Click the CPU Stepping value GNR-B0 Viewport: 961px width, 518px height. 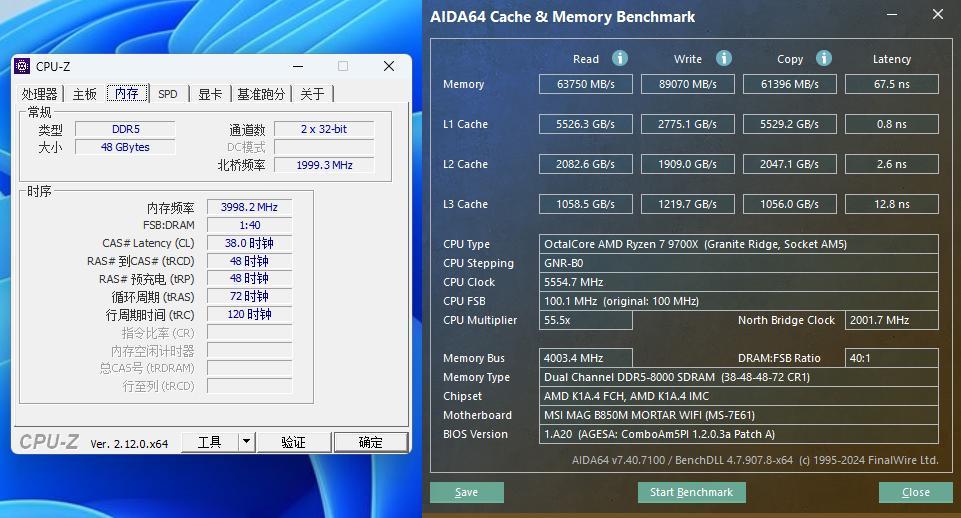click(x=739, y=263)
